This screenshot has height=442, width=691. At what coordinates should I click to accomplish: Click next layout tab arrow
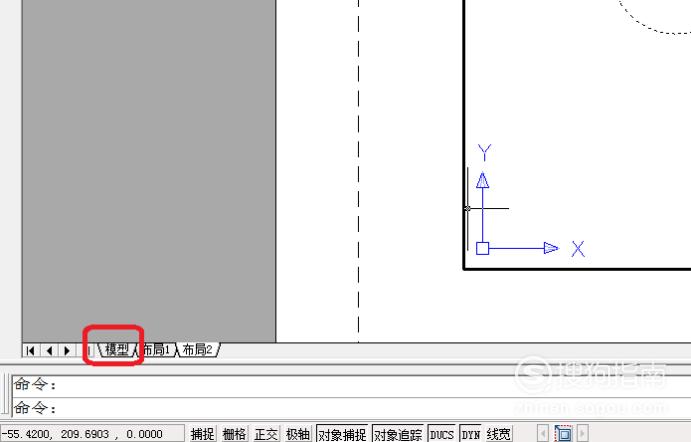coord(67,350)
